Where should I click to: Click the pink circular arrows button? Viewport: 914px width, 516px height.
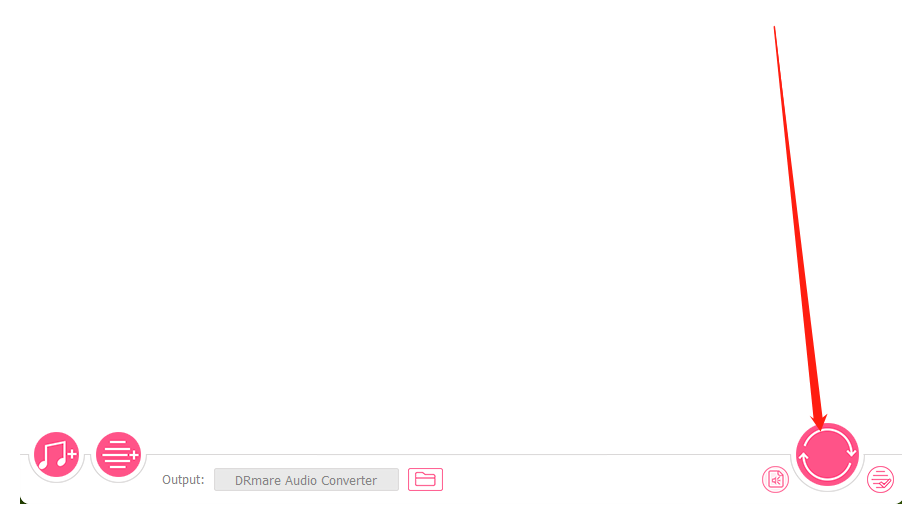827,454
